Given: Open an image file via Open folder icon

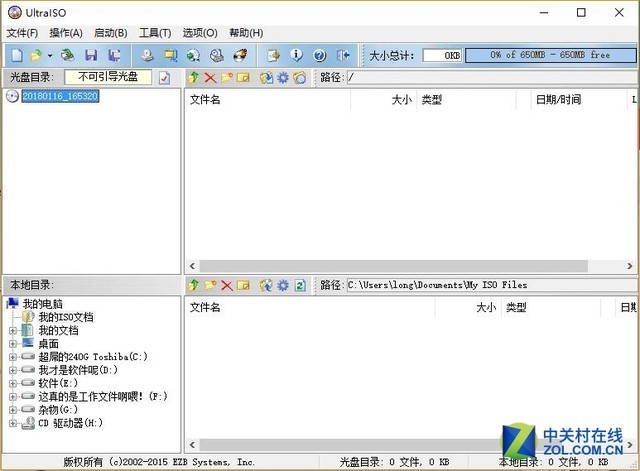Looking at the screenshot, I should 36,55.
